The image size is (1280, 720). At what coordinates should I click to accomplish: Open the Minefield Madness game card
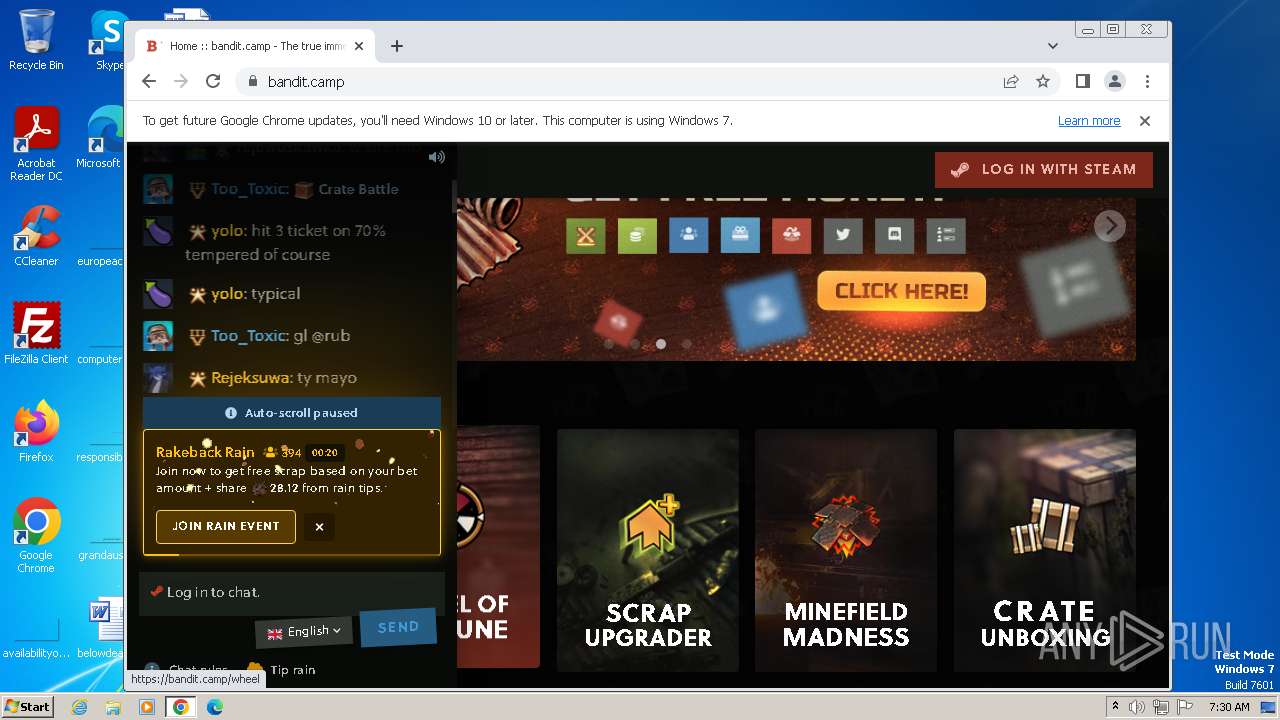pyautogui.click(x=846, y=550)
